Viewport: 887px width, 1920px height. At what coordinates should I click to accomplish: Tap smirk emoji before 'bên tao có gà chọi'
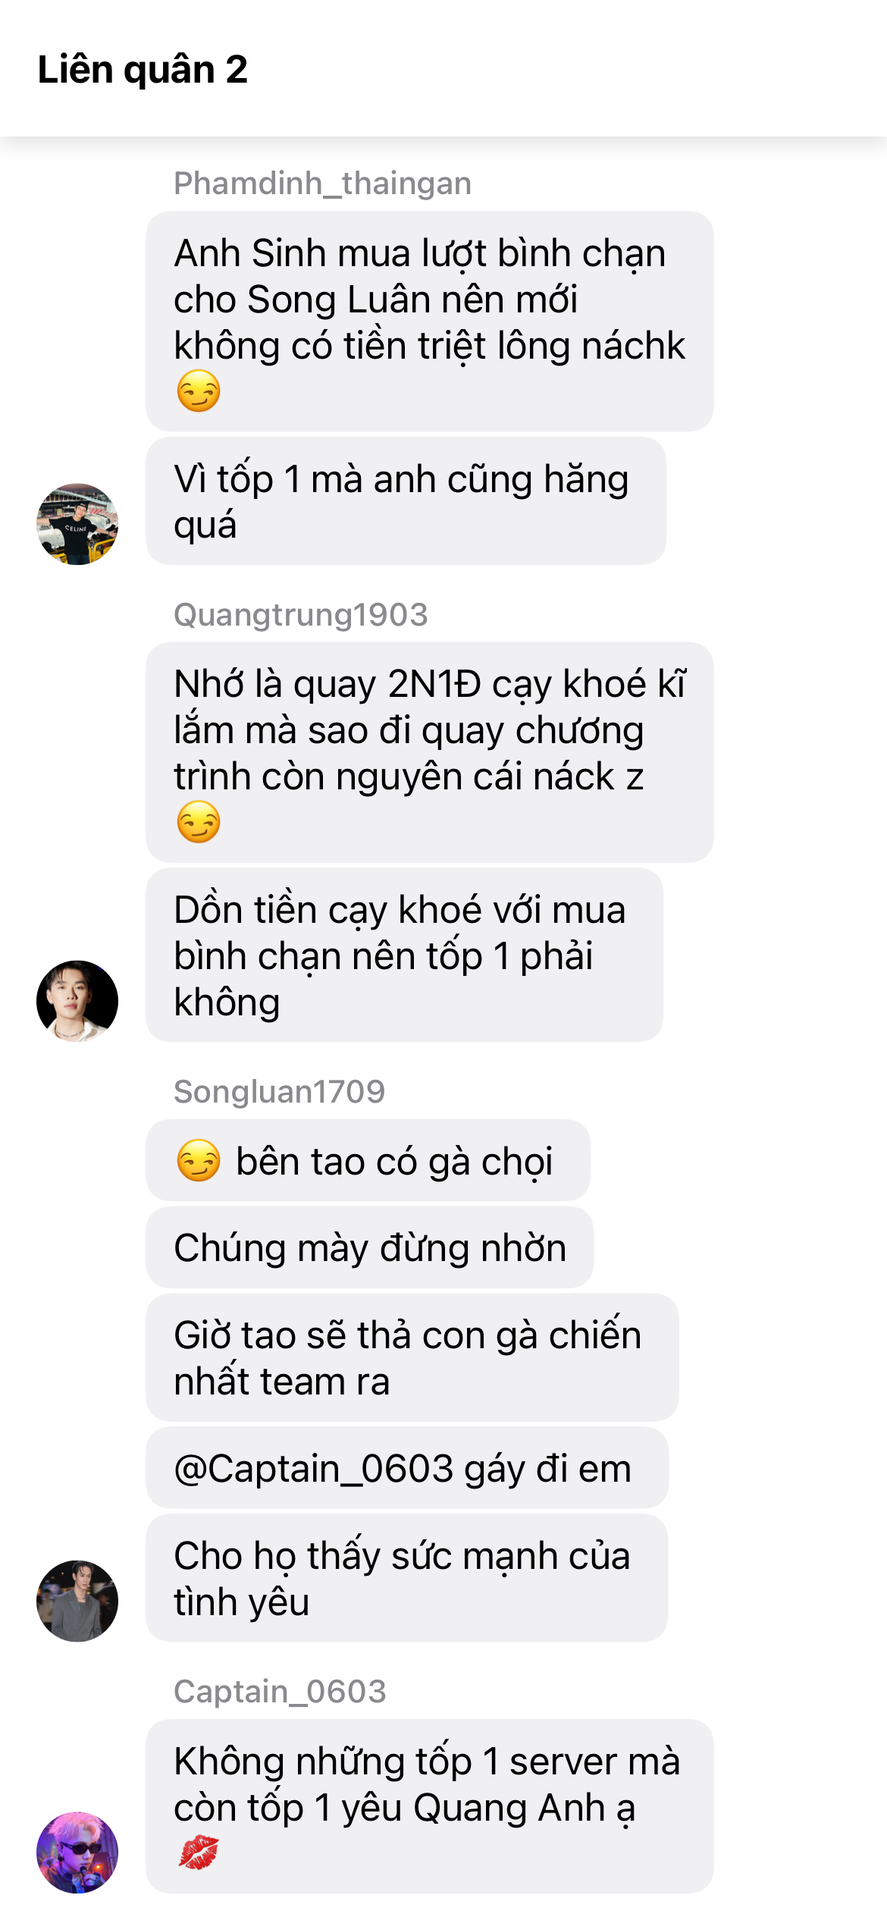[198, 1161]
